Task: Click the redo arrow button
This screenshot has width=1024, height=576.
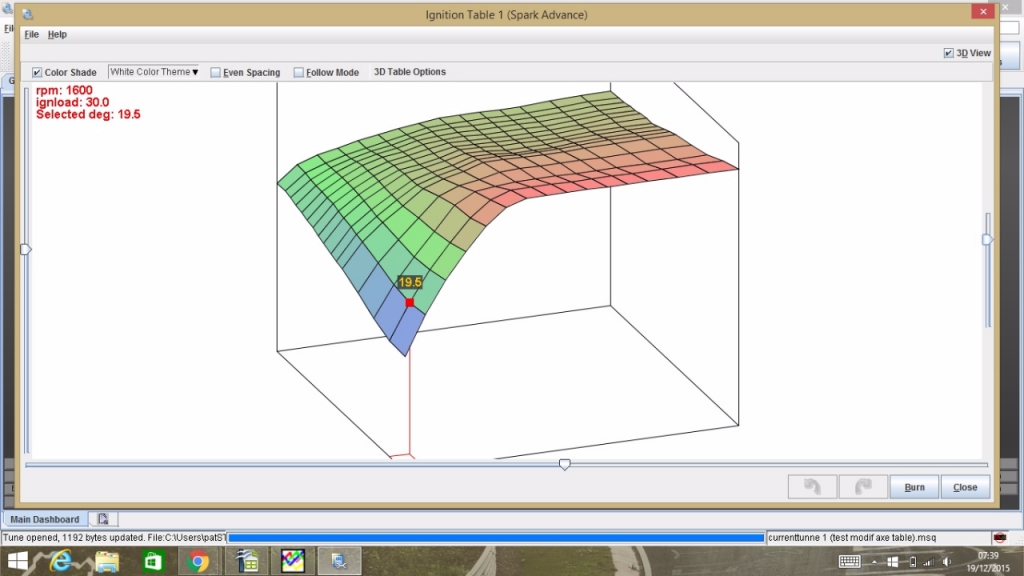Action: pos(863,487)
